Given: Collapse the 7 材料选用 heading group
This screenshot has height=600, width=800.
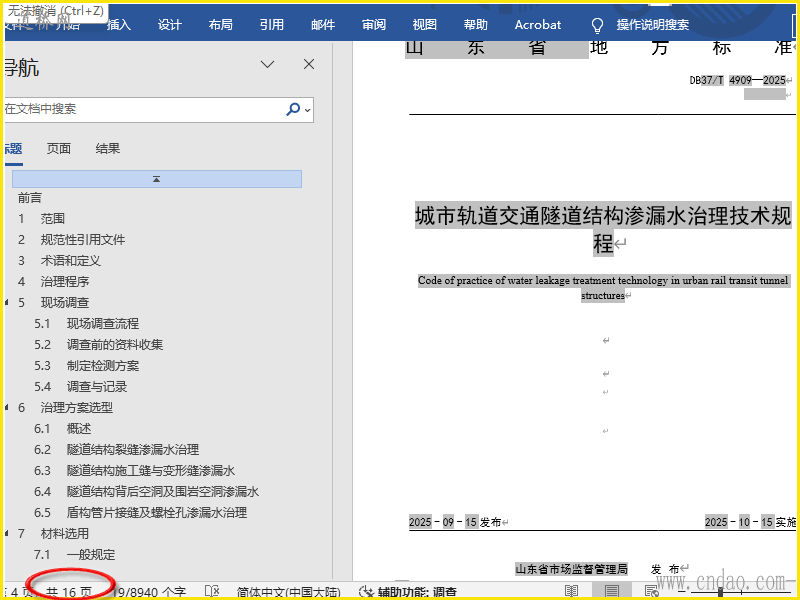Looking at the screenshot, I should tap(7, 534).
